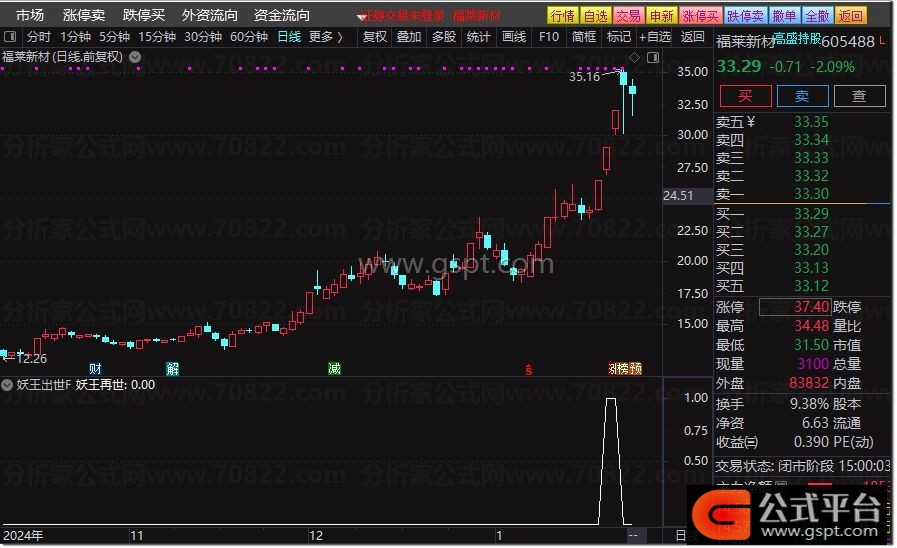
Task: Click the 撤单 button
Action: point(784,16)
